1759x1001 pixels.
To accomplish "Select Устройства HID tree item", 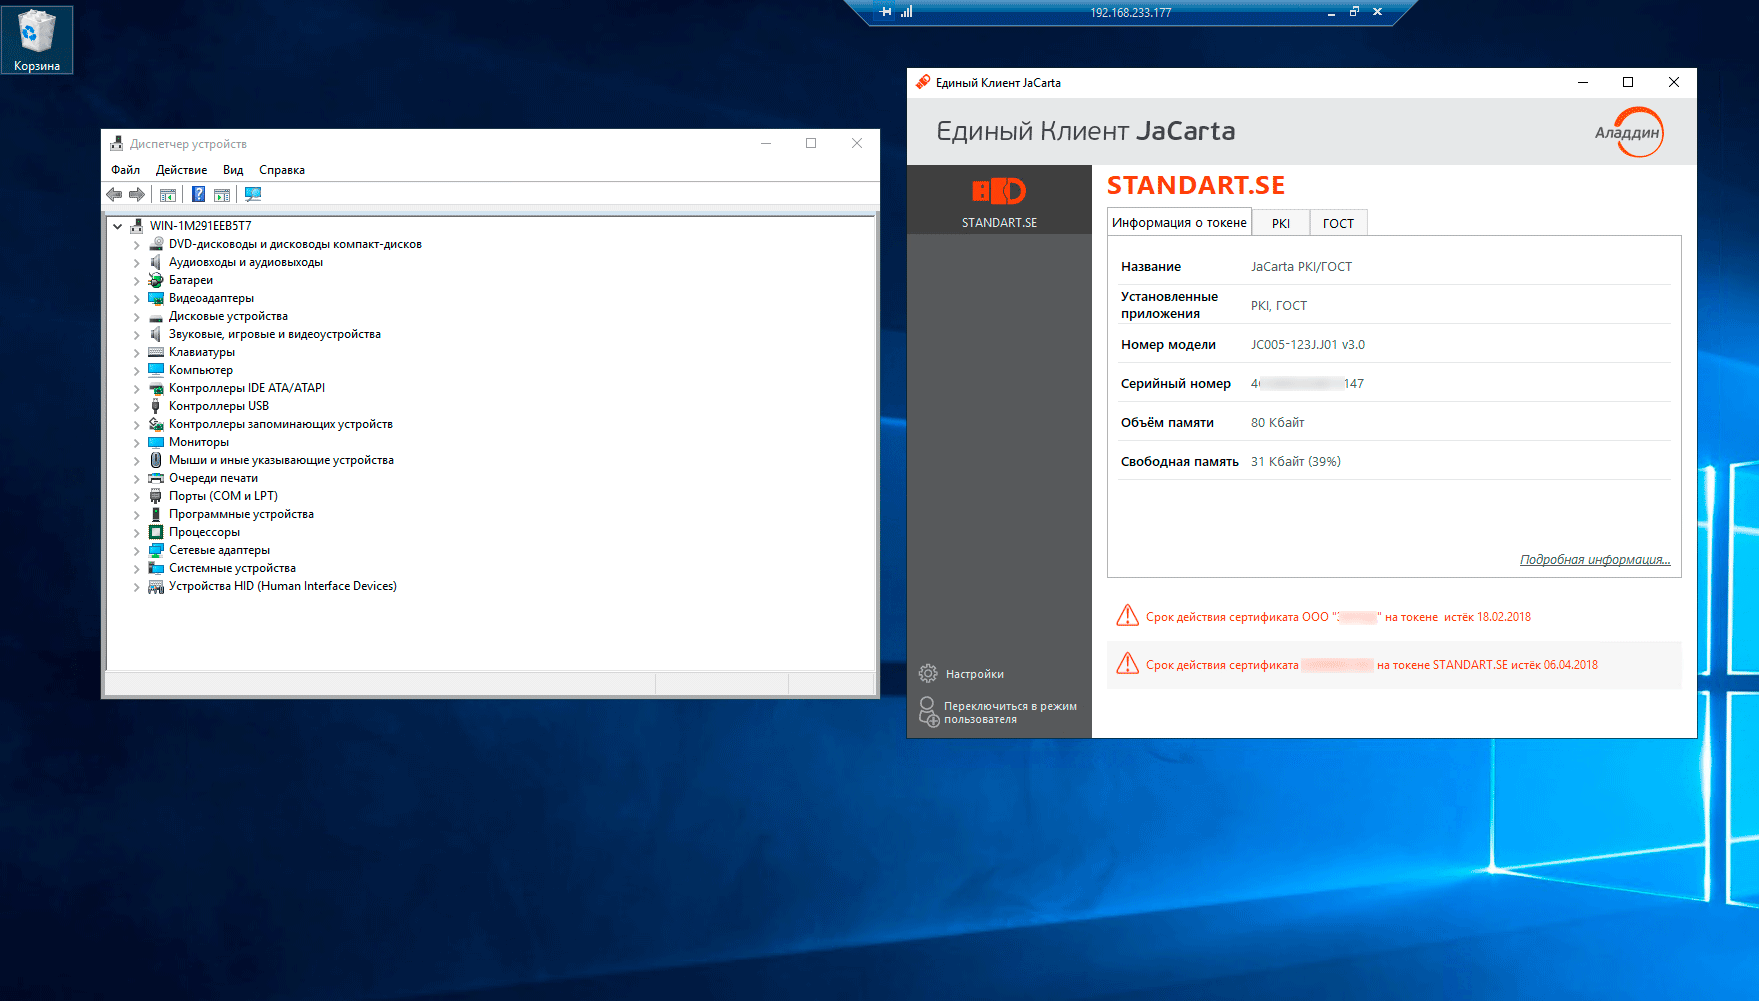I will (x=282, y=586).
